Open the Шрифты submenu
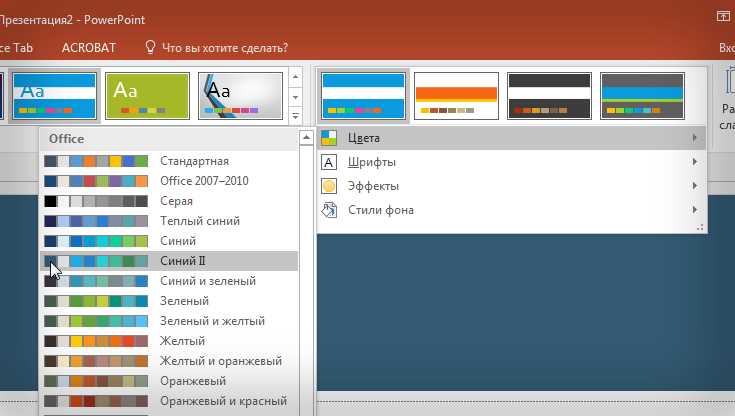This screenshot has width=735, height=416. (x=511, y=162)
